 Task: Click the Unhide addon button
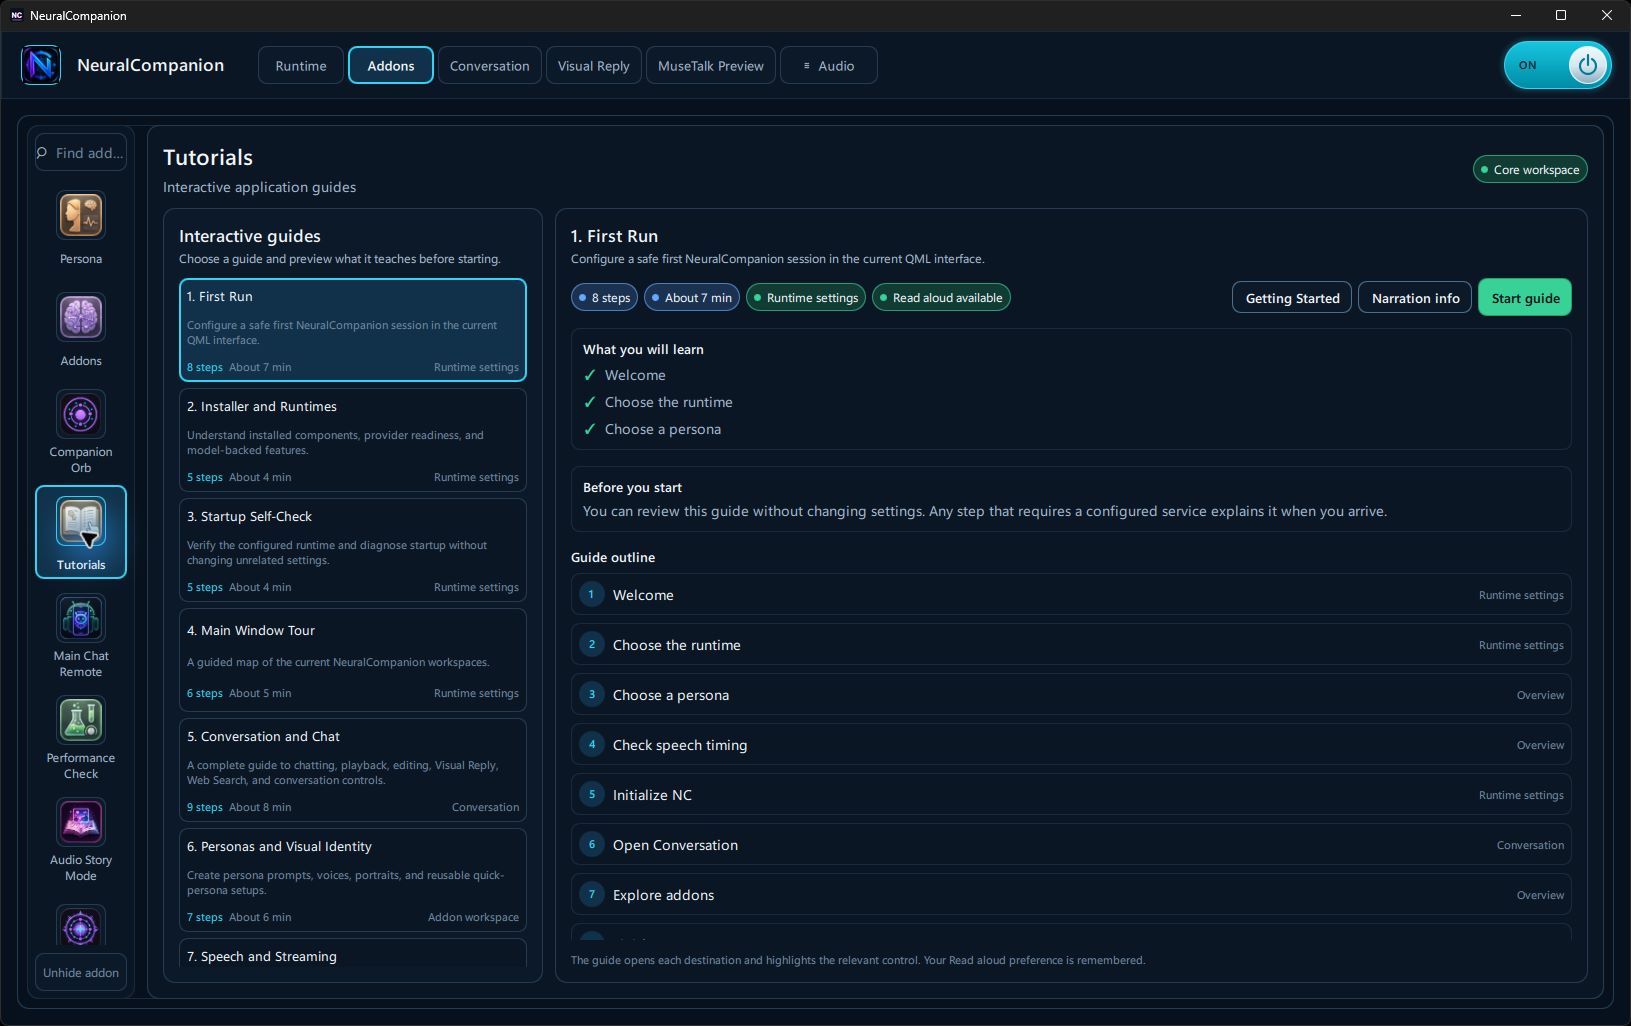coord(81,973)
